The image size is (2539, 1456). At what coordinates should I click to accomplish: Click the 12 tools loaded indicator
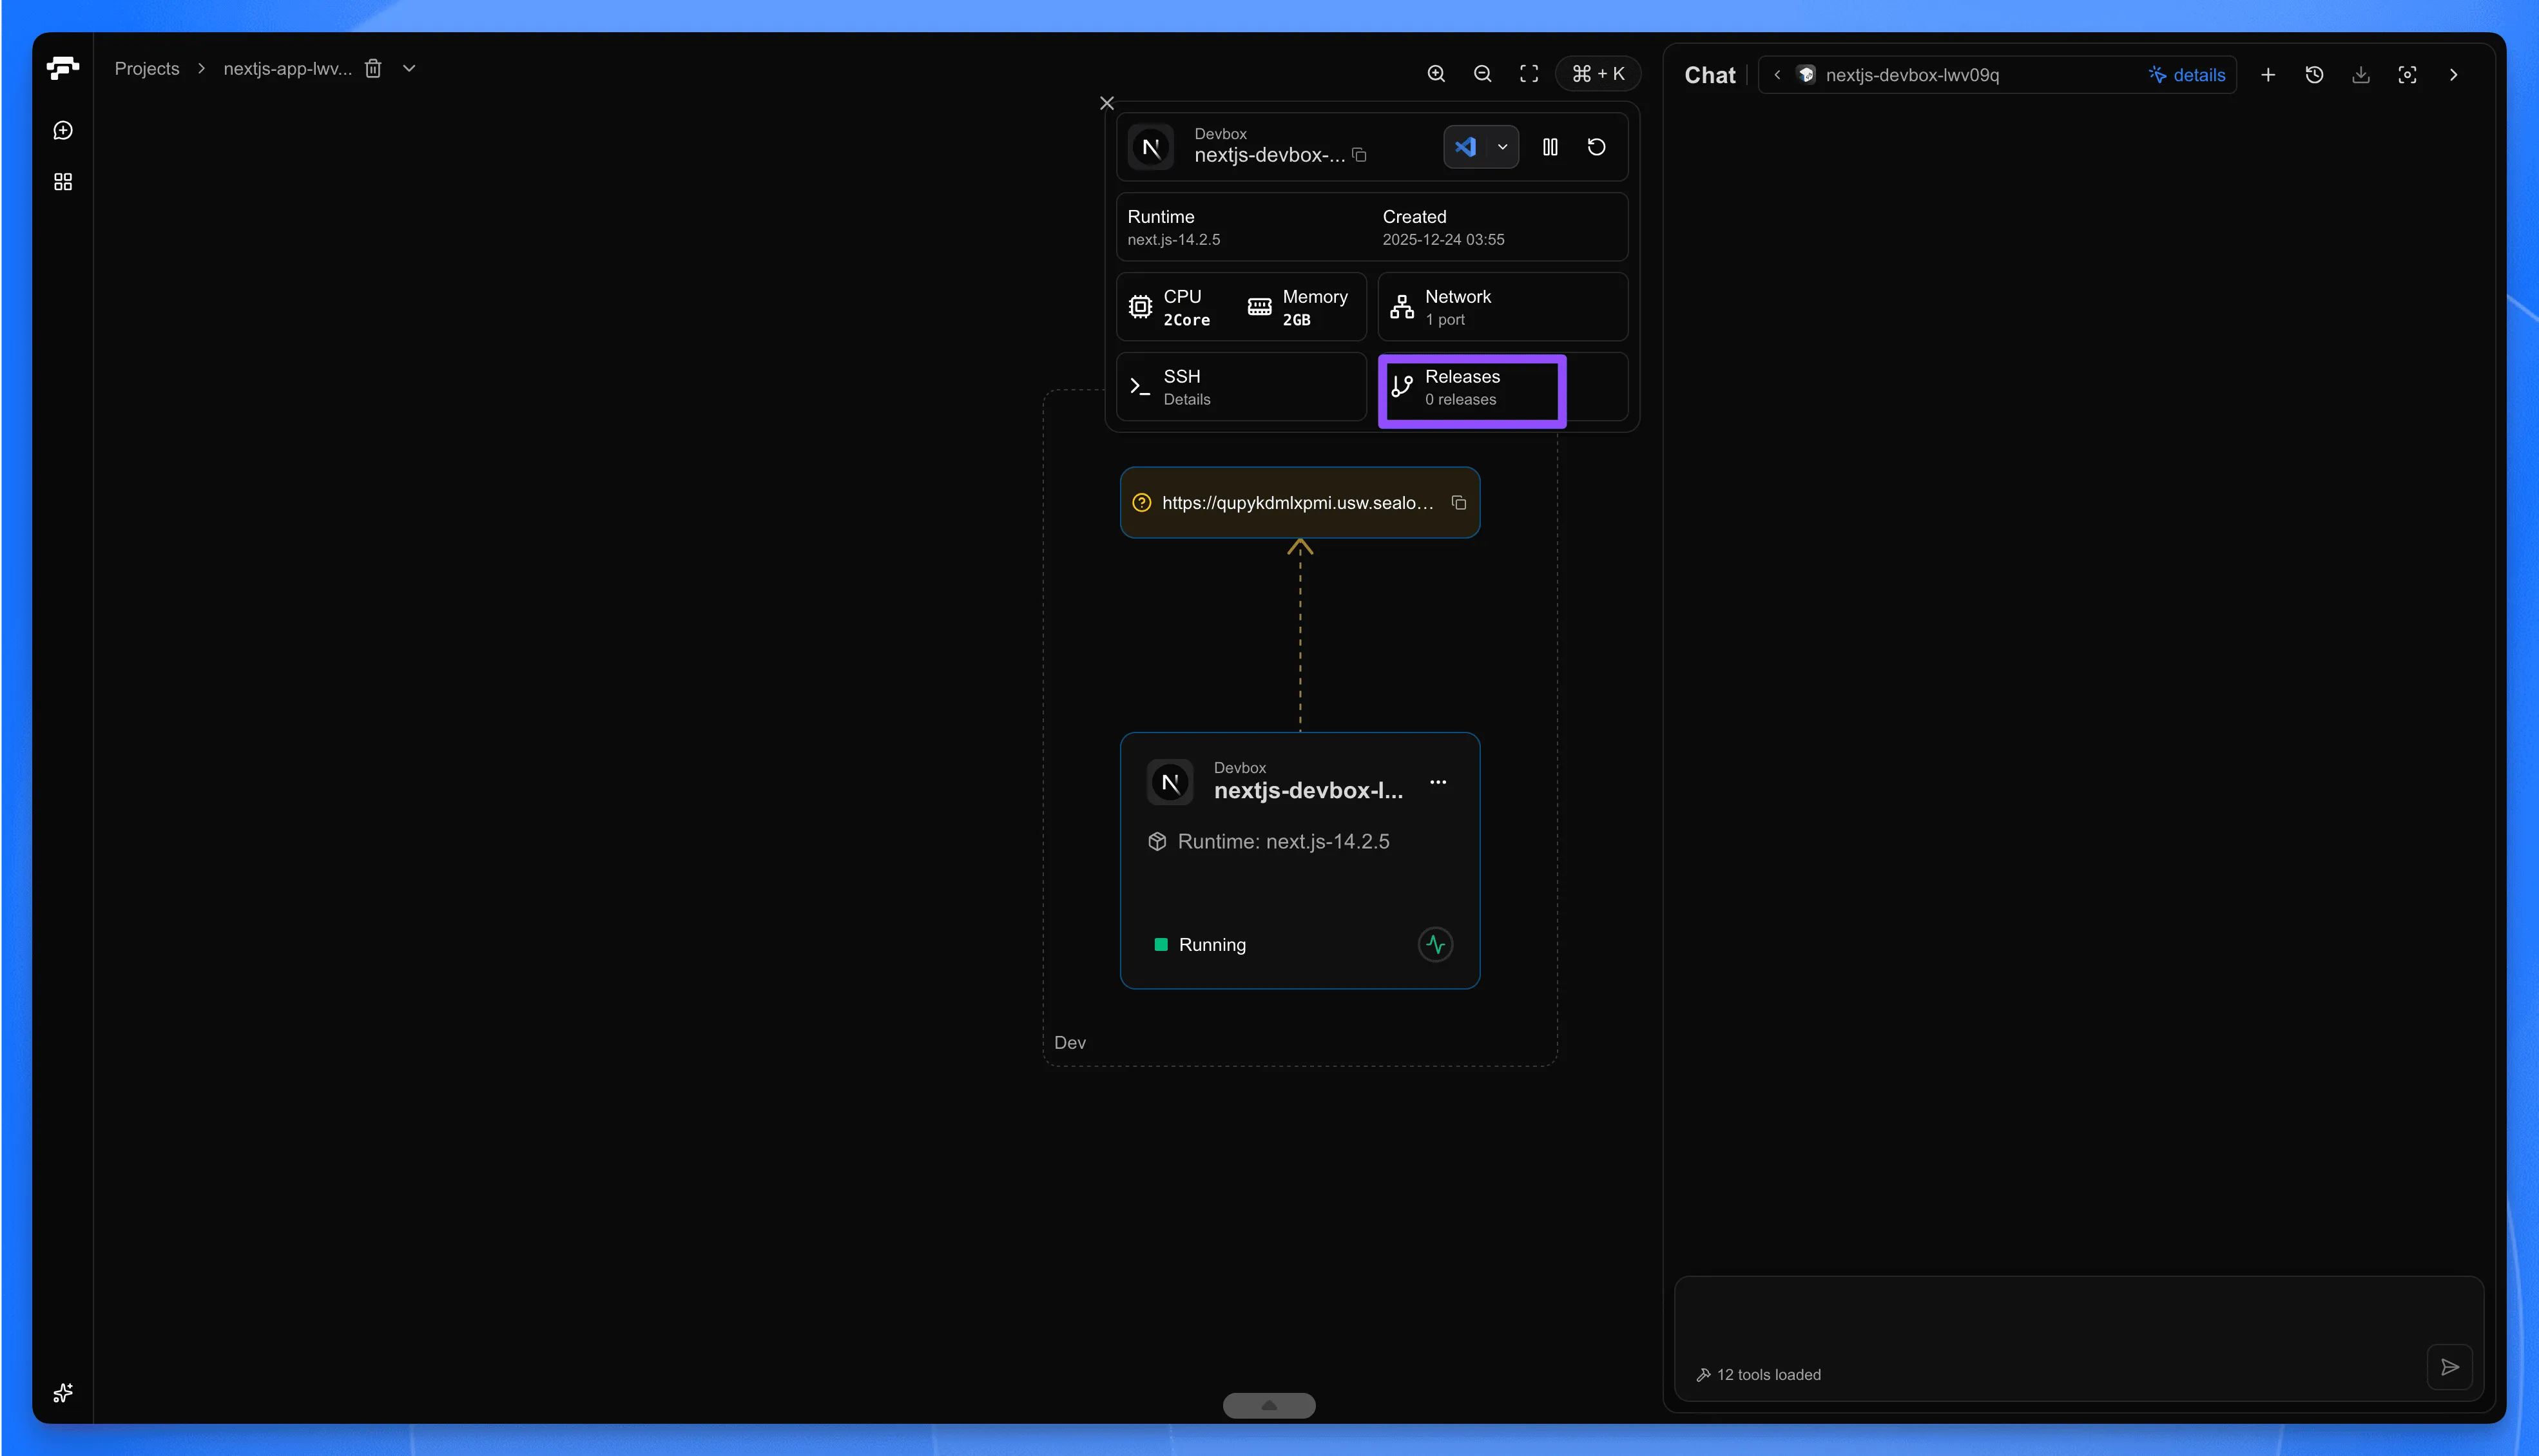pyautogui.click(x=1758, y=1375)
